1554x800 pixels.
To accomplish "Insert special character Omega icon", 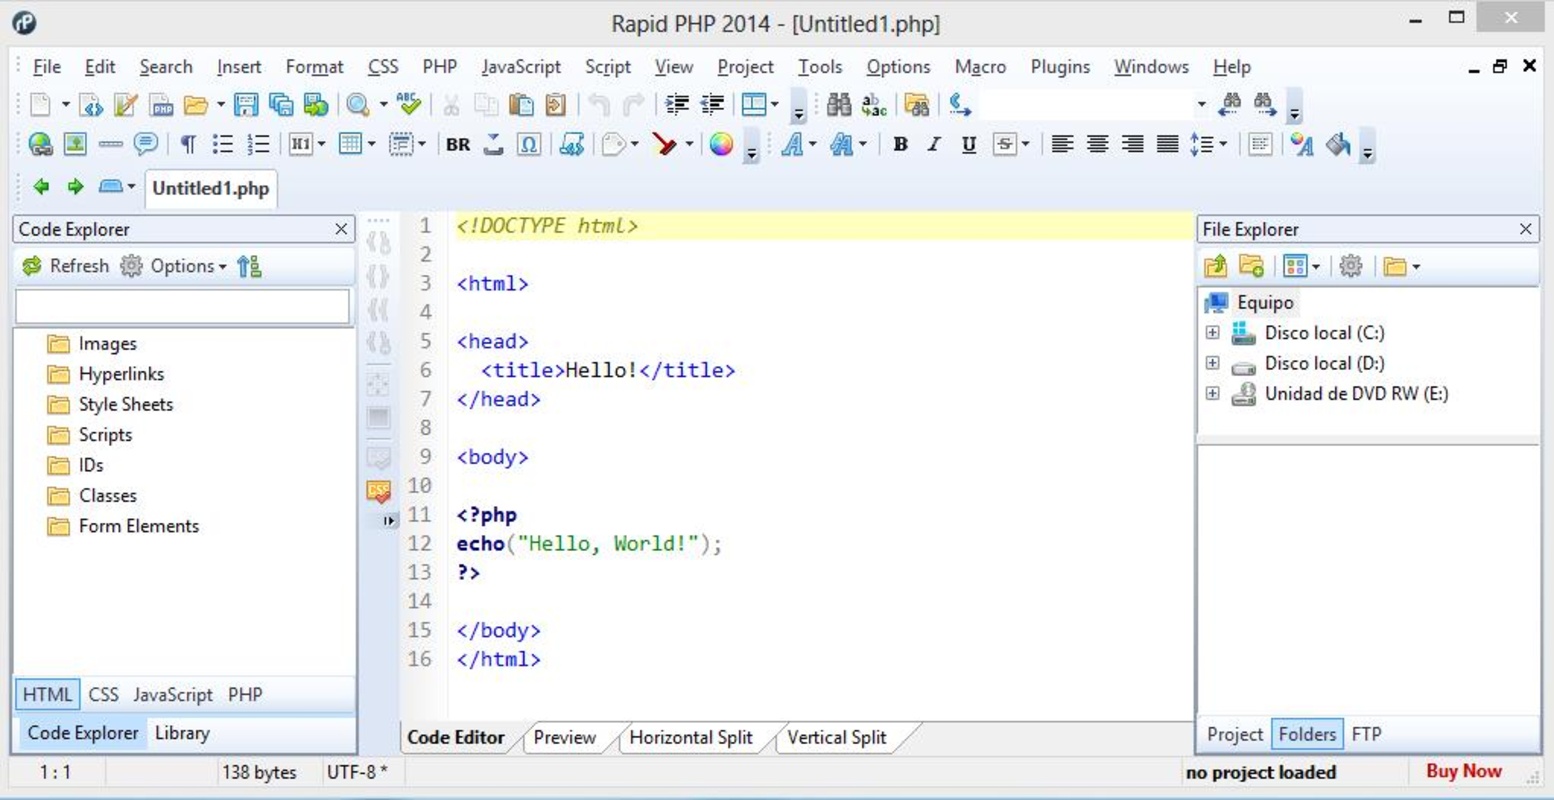I will click(x=529, y=145).
